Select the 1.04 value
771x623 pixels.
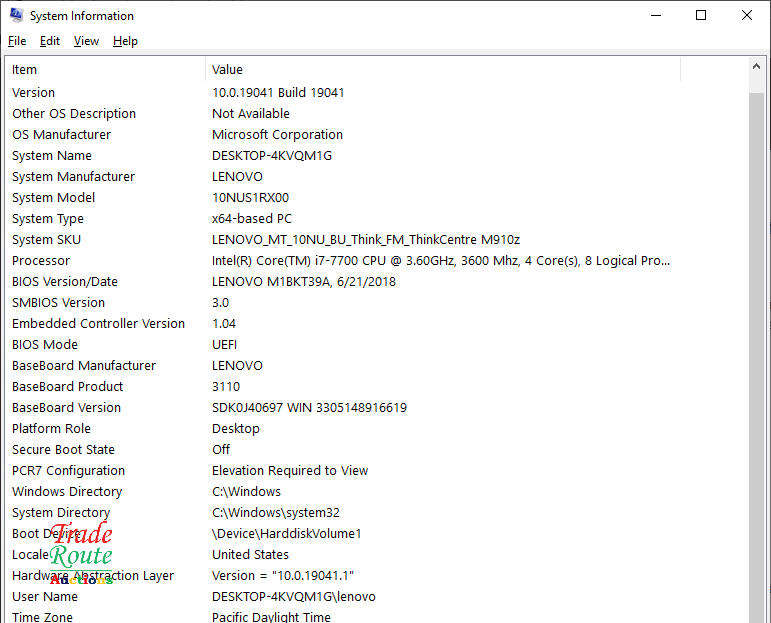pos(224,324)
